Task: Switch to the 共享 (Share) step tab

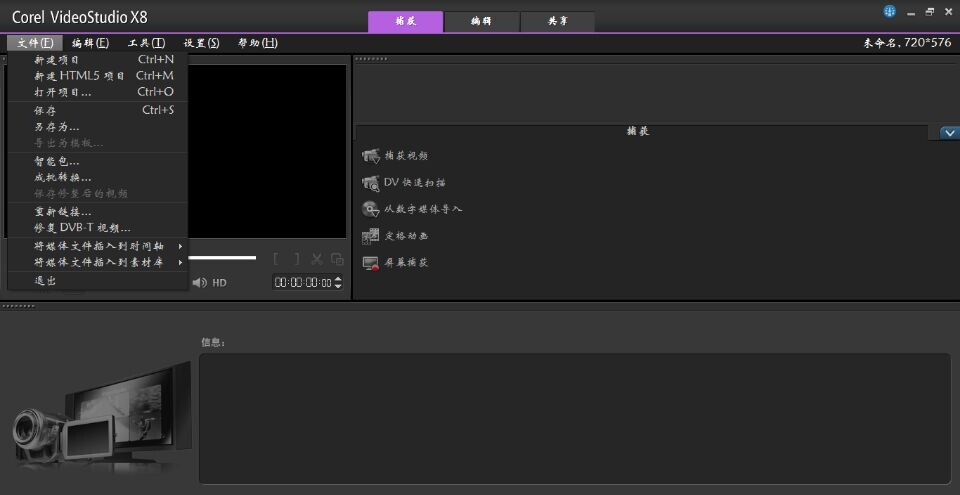Action: point(557,21)
